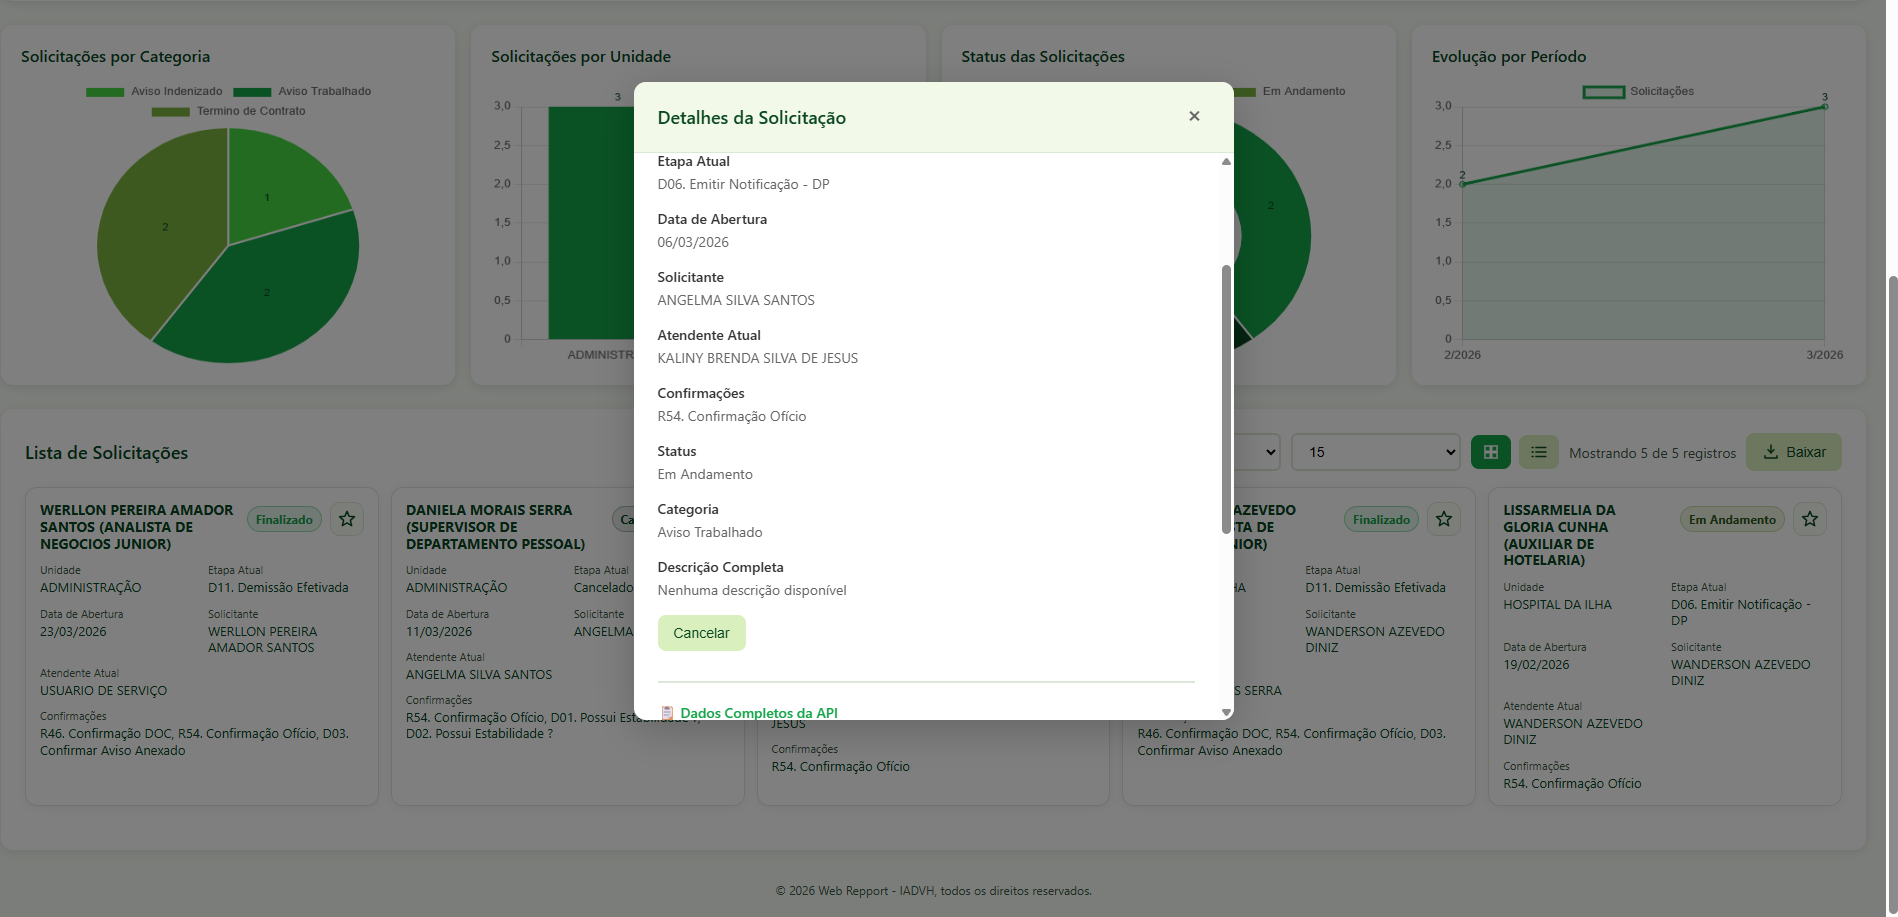This screenshot has height=917, width=1898.
Task: Click the date 23/03/2026 on the WERLLON card
Action: pos(73,632)
